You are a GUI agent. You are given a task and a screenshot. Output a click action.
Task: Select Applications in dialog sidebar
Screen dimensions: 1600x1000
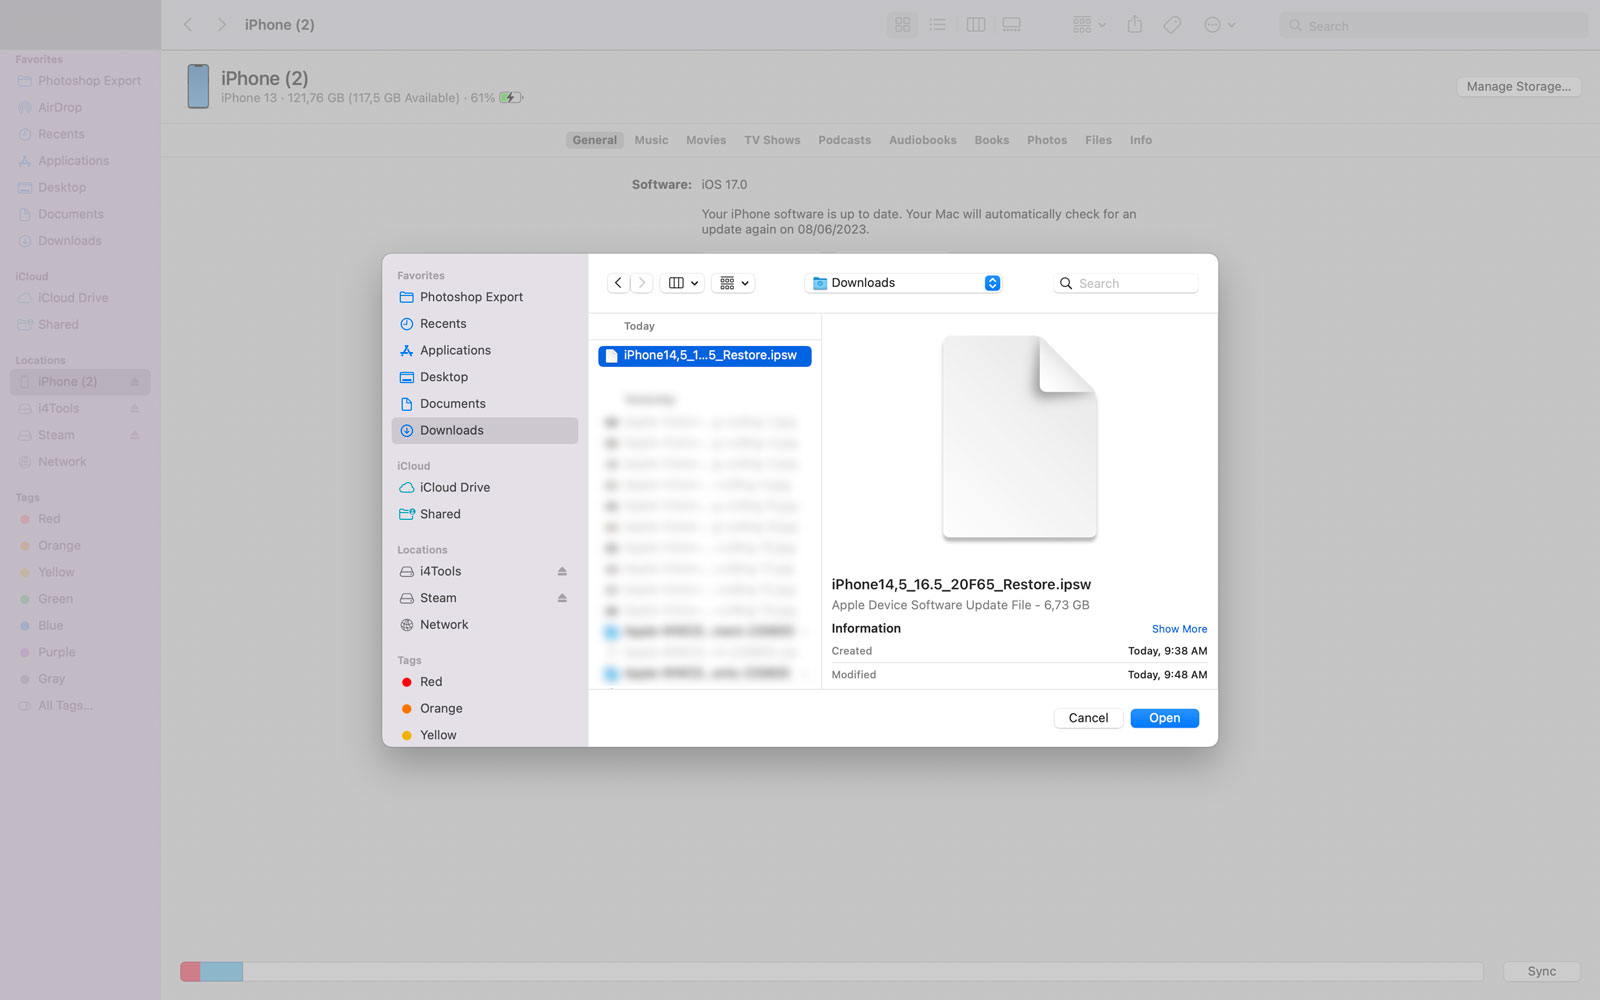[485, 350]
